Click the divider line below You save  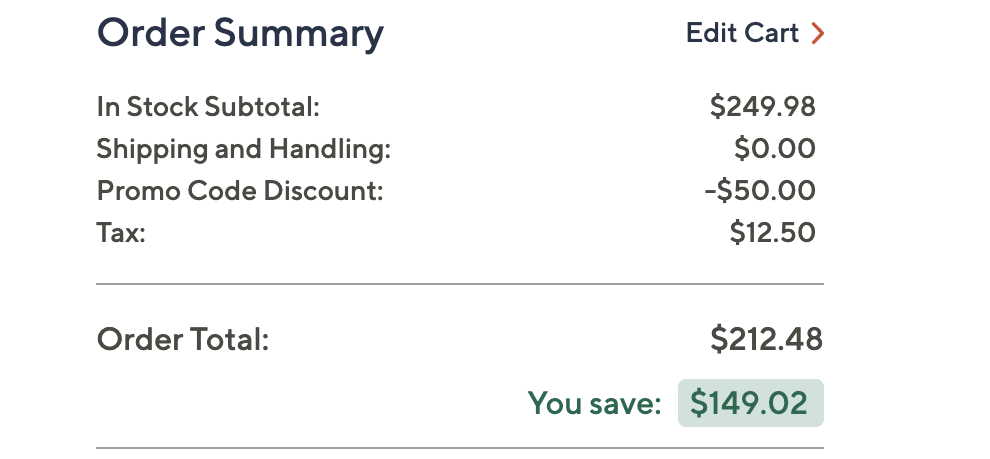click(460, 447)
